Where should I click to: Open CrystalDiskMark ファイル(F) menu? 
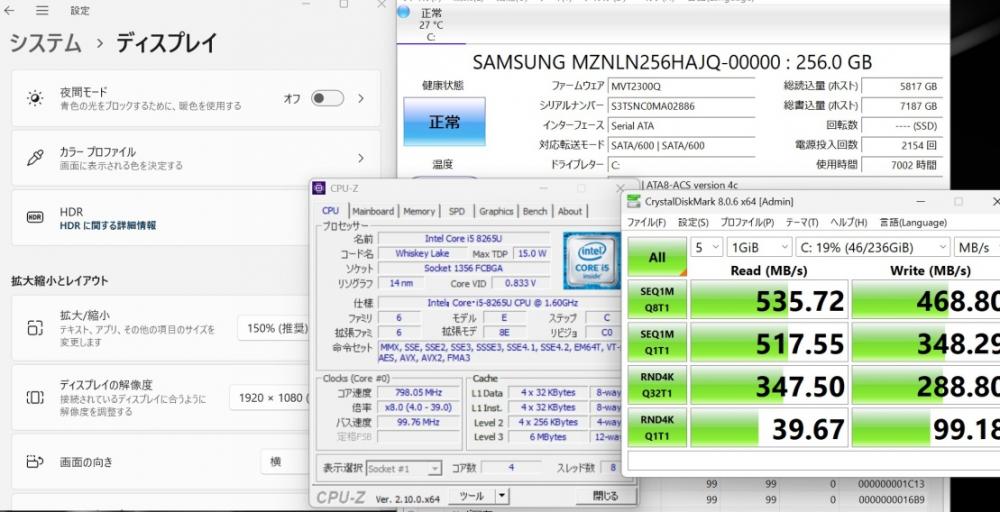(x=647, y=223)
